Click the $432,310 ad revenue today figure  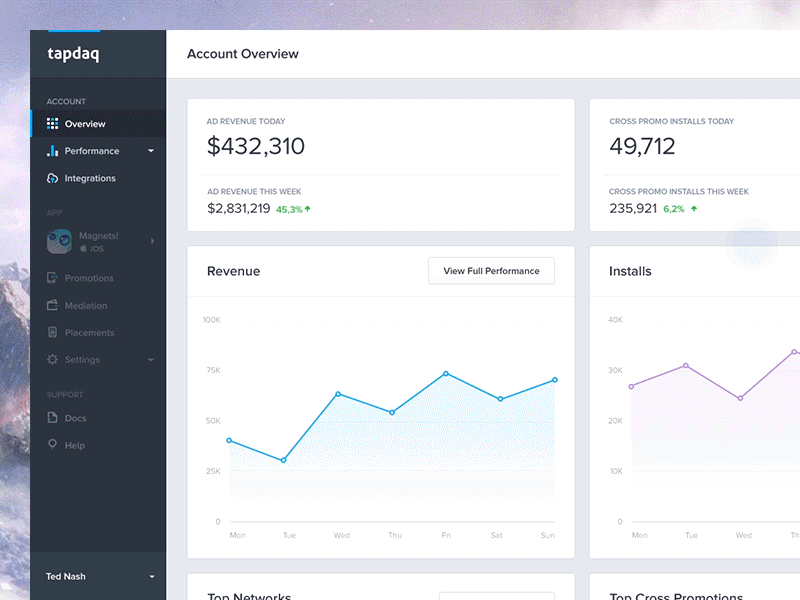coord(256,147)
